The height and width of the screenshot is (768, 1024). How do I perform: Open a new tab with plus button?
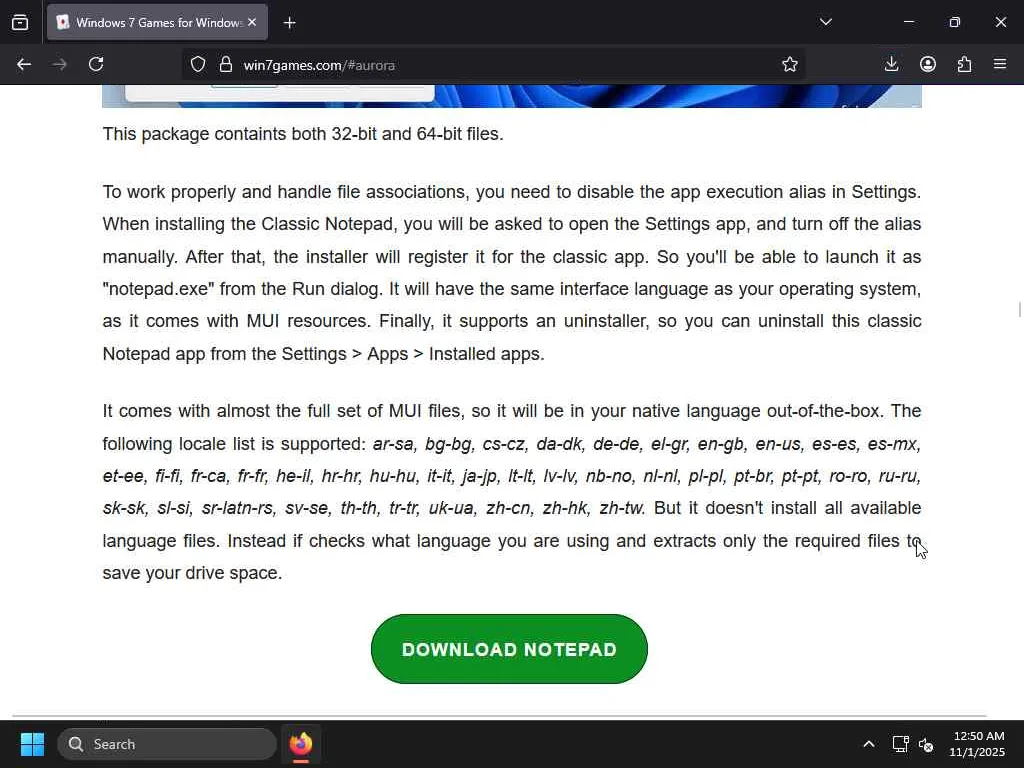289,23
